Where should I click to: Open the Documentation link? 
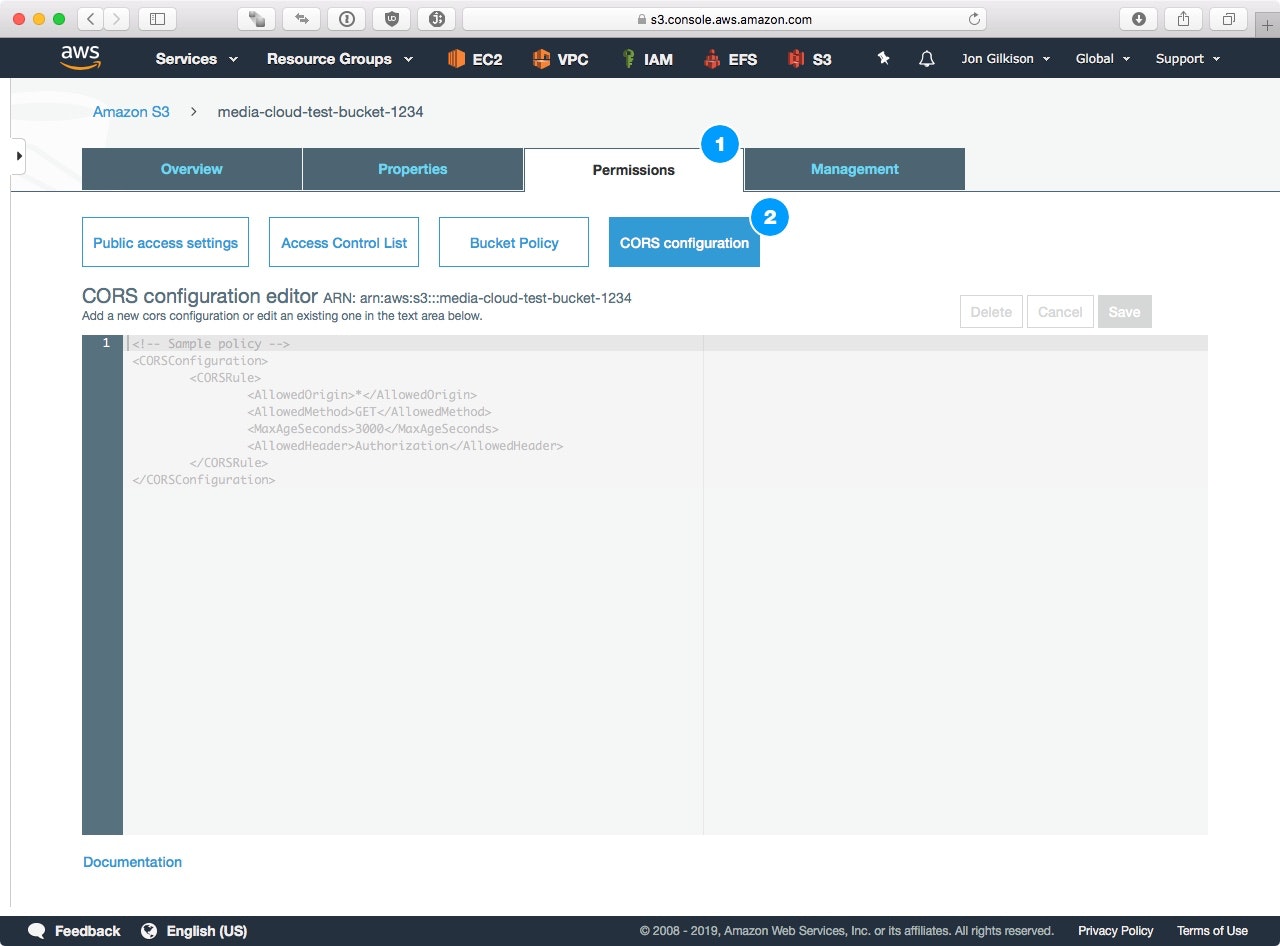click(132, 862)
